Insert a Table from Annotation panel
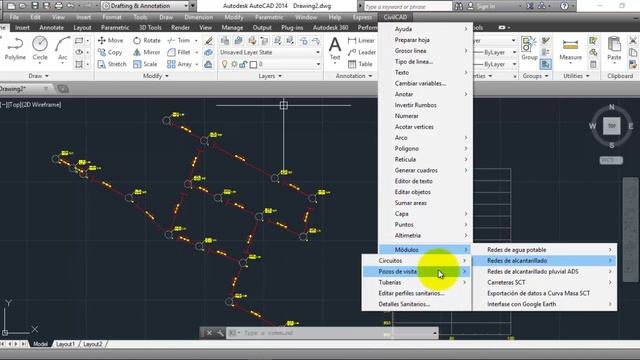The width and height of the screenshot is (640, 360). coord(360,64)
